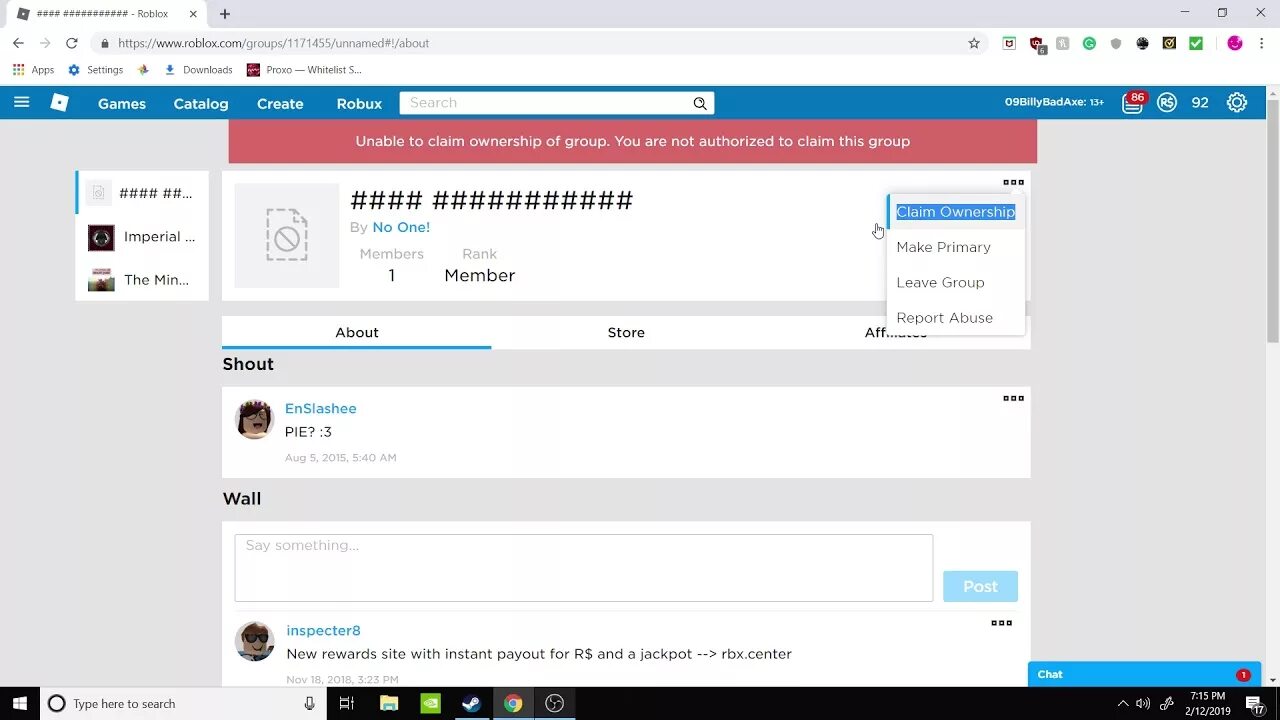Open three-dot menu on inspecter8 post
Screen dimensions: 1280x720
click(x=1001, y=623)
